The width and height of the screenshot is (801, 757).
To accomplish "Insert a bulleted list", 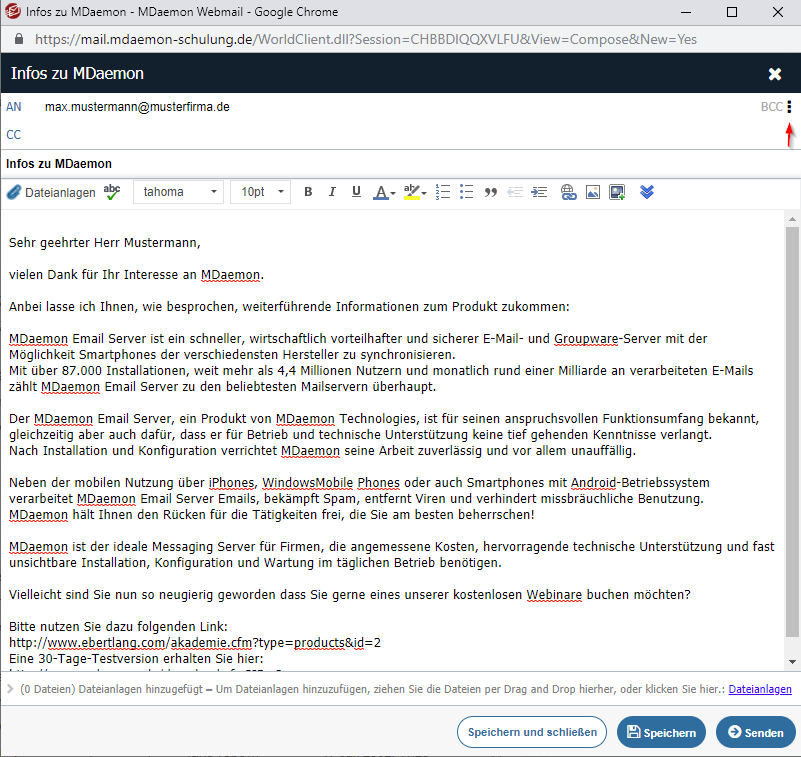I will tap(467, 192).
